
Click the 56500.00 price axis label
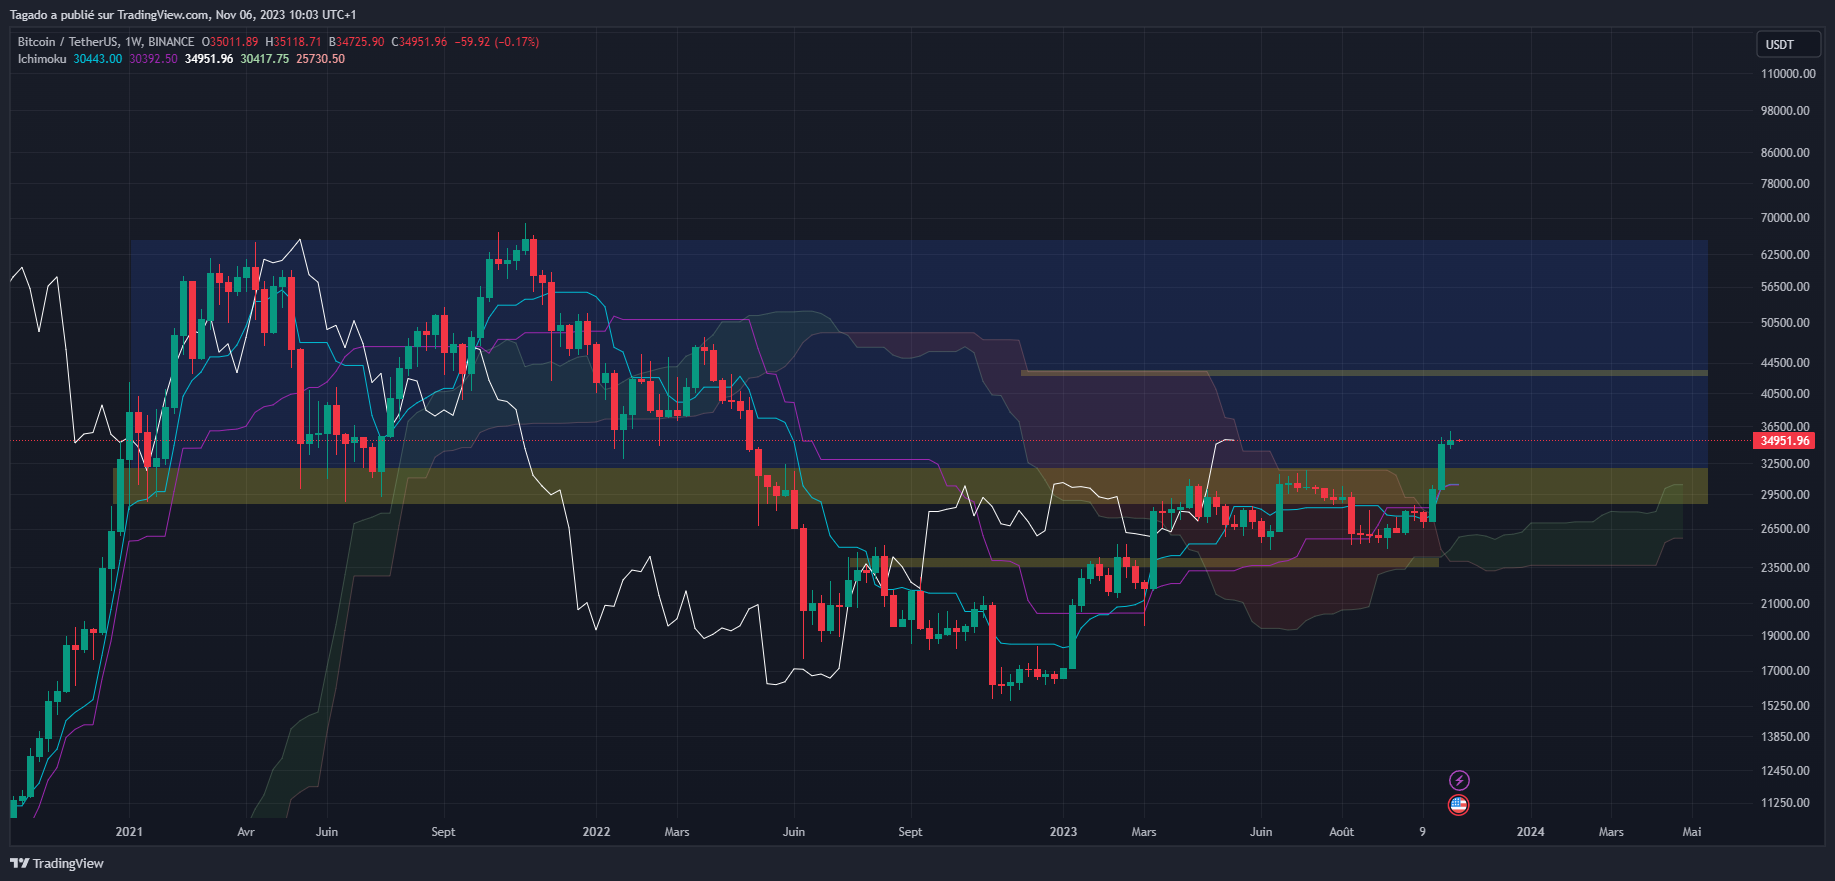tap(1785, 287)
